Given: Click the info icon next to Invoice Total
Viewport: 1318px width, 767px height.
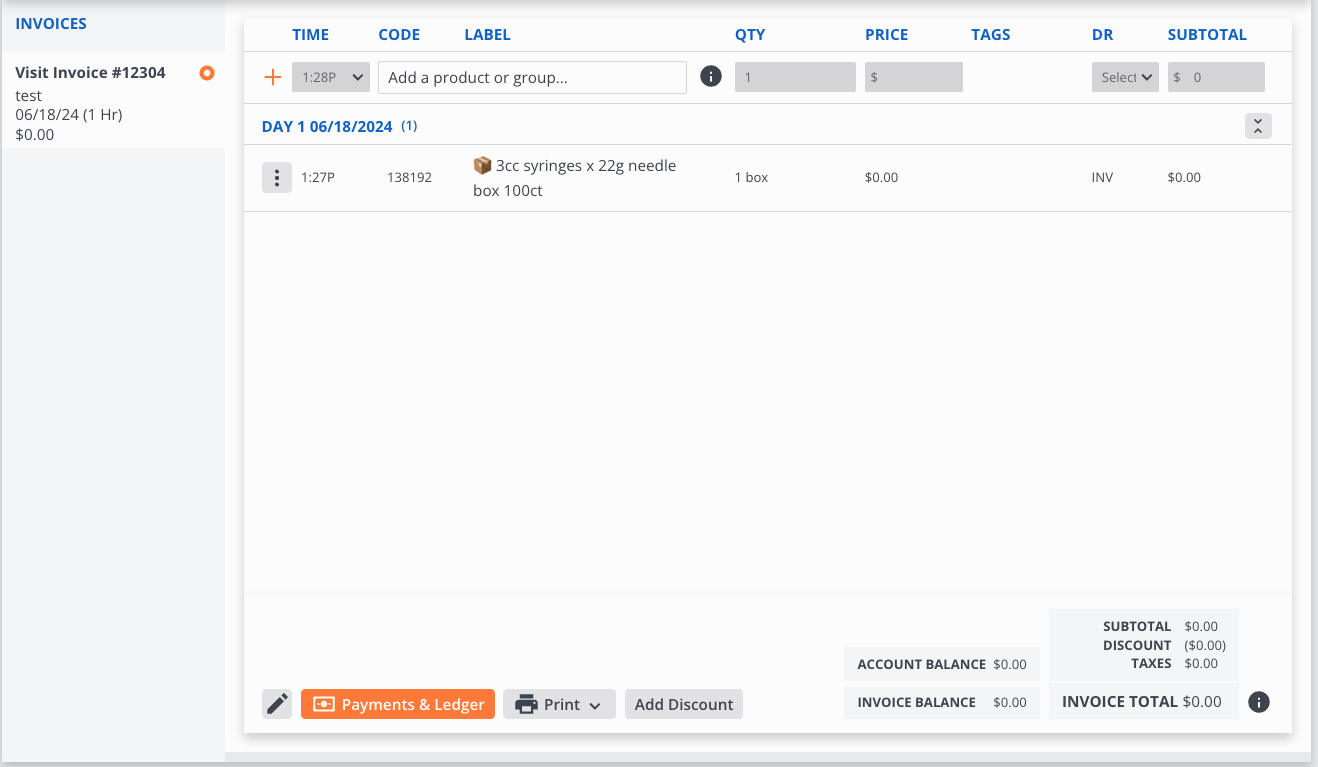Looking at the screenshot, I should click(x=1259, y=702).
